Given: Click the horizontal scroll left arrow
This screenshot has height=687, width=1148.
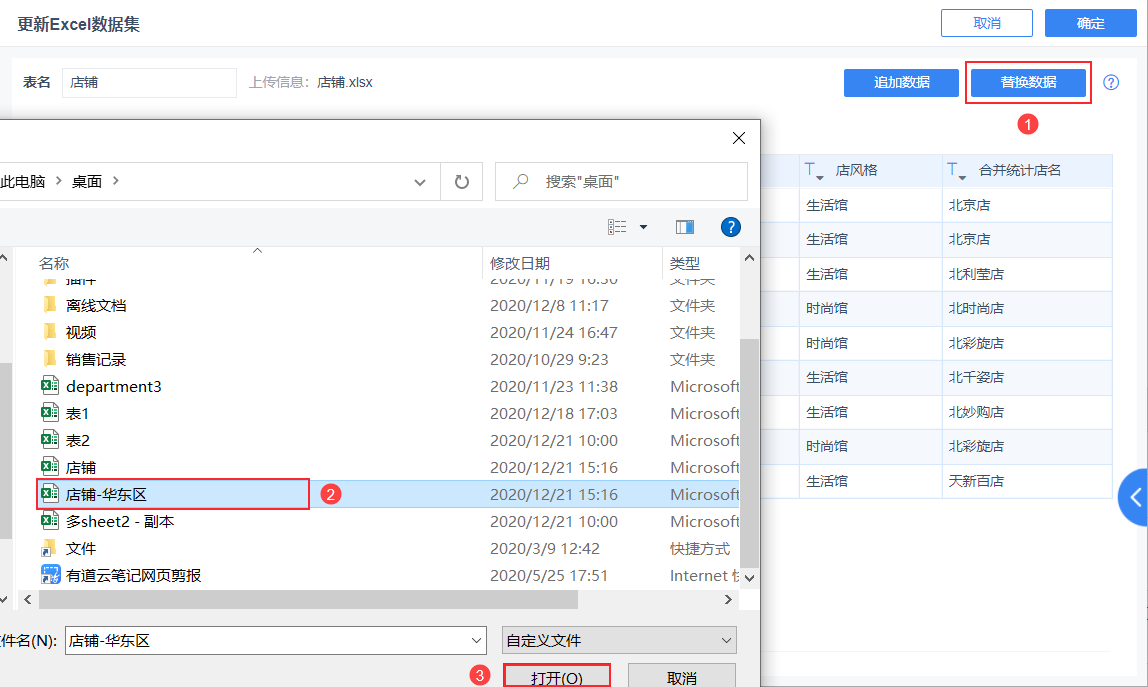Looking at the screenshot, I should click(x=28, y=599).
